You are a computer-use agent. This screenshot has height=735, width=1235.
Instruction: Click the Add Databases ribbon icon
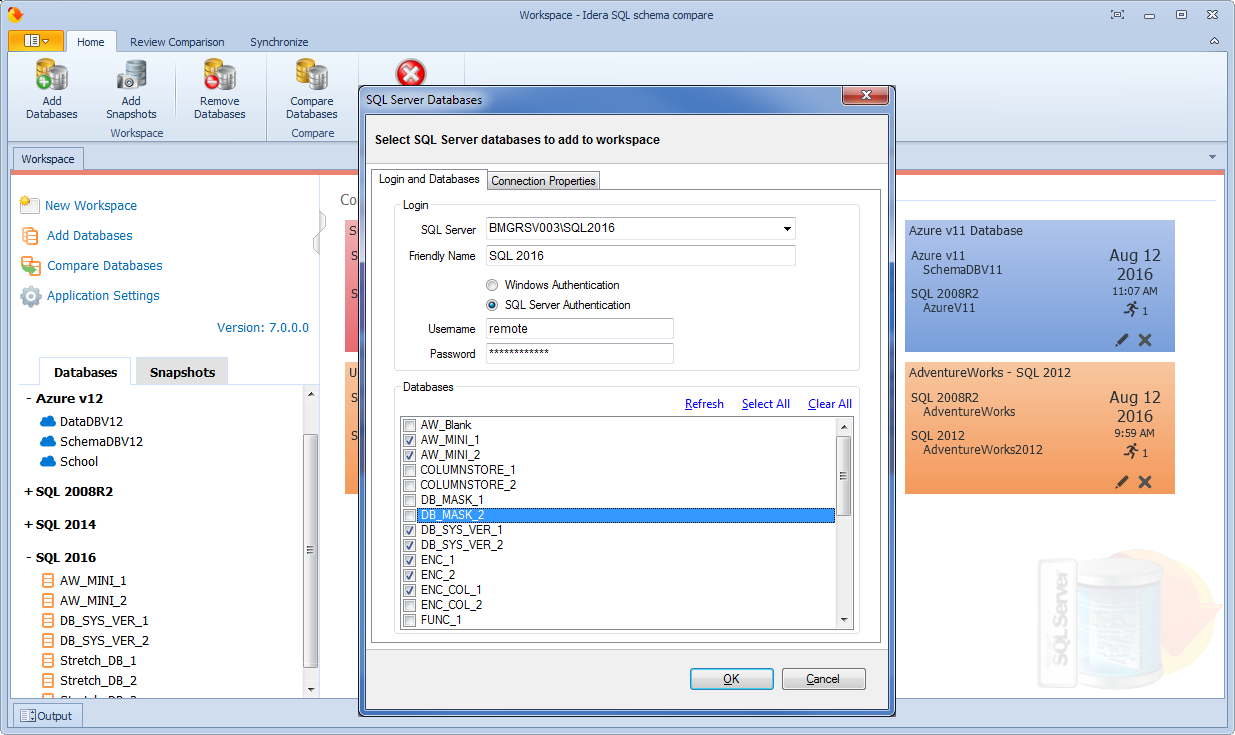(51, 76)
